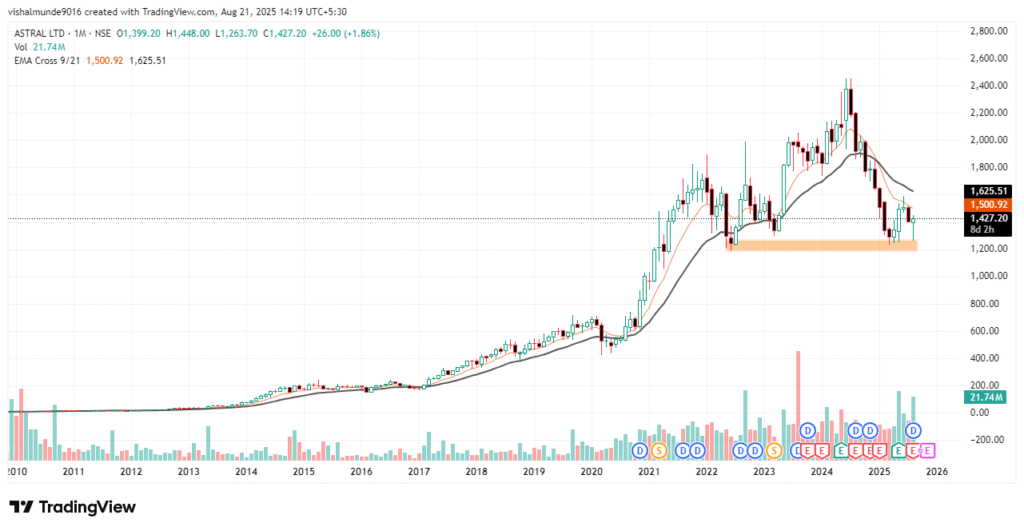Image resolution: width=1024 pixels, height=531 pixels.
Task: Click the 2,800.00 price axis label
Action: (x=989, y=31)
